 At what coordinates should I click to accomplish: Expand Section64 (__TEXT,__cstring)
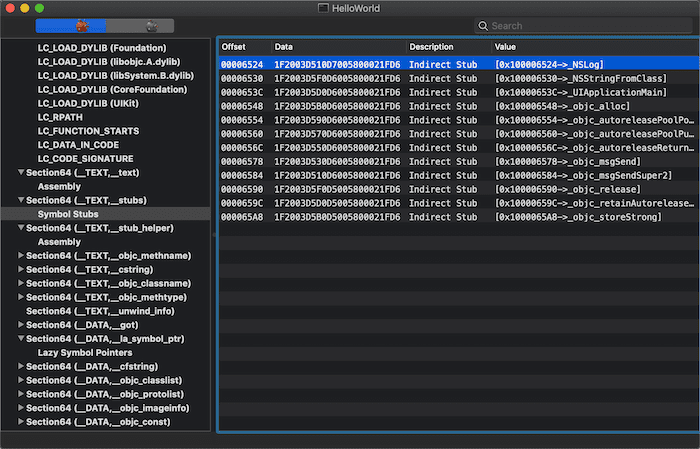(21, 269)
